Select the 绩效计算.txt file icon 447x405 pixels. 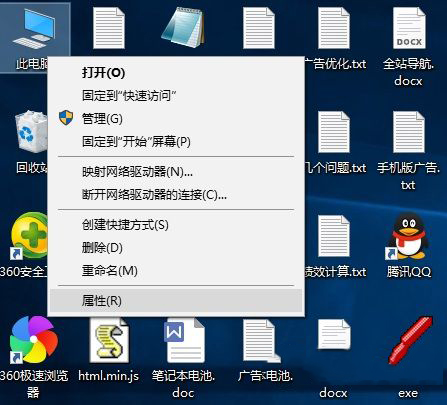click(x=334, y=236)
